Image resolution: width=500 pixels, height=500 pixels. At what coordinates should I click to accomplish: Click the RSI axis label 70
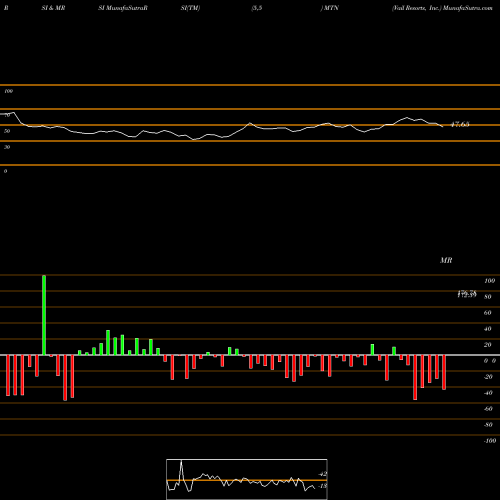pos(7,115)
